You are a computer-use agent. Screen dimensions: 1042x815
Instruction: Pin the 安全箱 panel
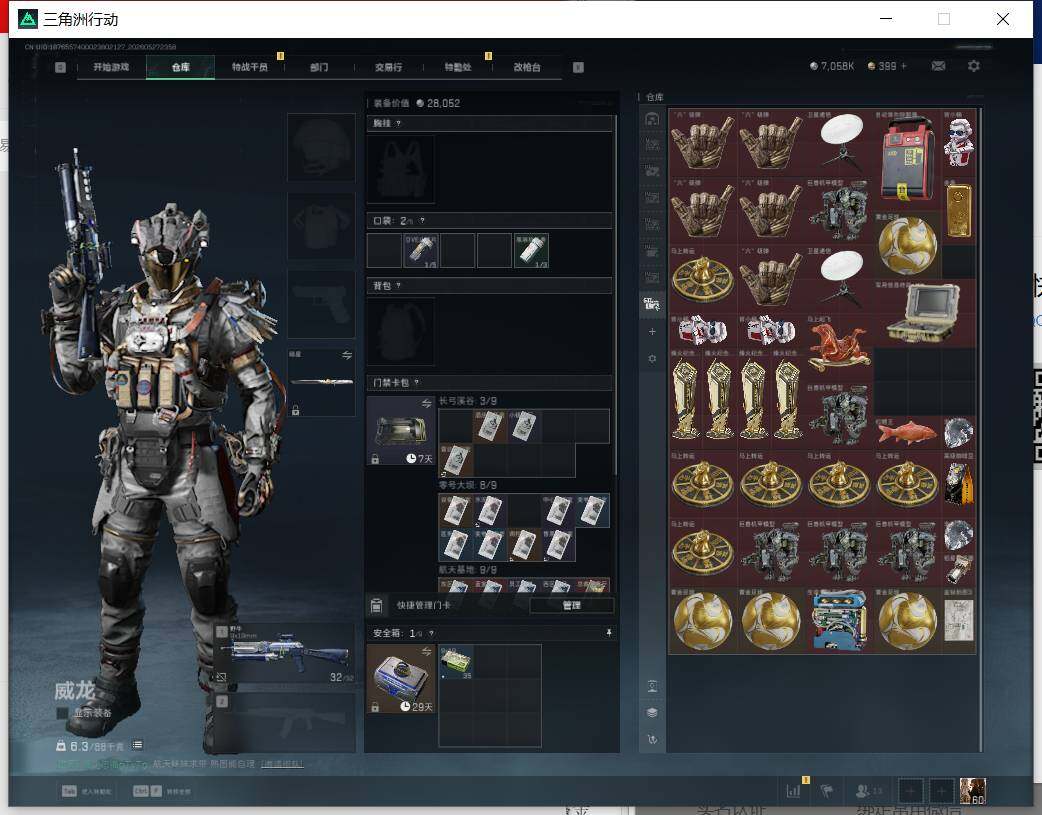608,634
